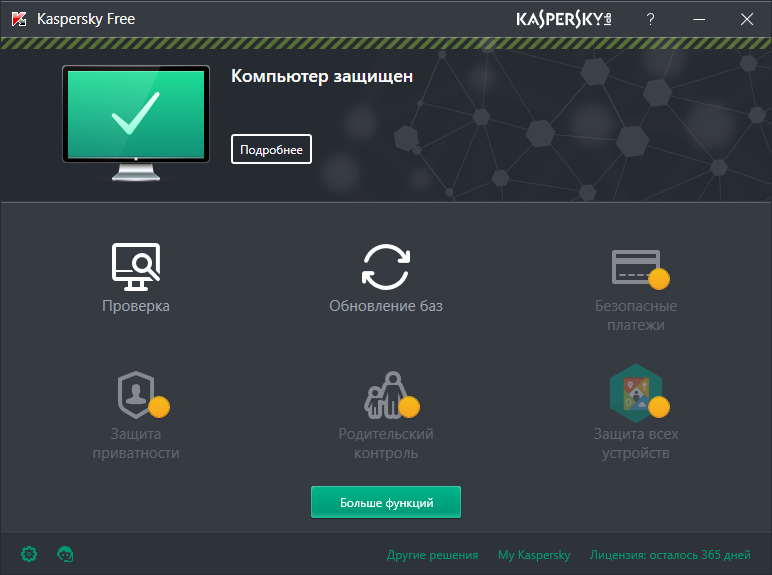Viewport: 772px width, 575px height.
Task: Click the Проверка scan icon
Action: tap(136, 267)
